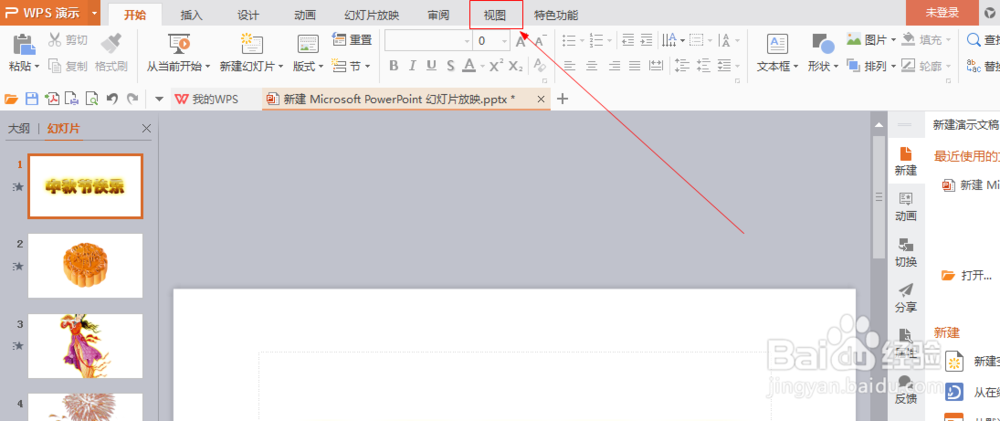Screen dimensions: 1000x421
Task: Click the 重置 reset button
Action: pyautogui.click(x=352, y=40)
